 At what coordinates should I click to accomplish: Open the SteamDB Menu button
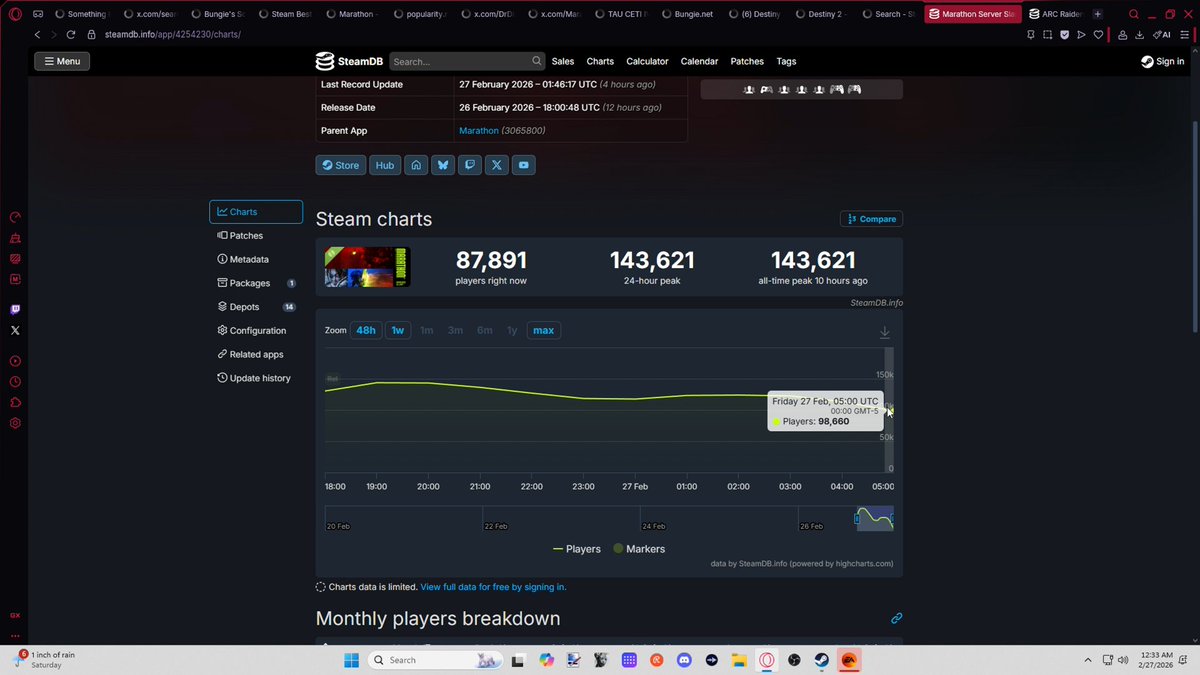62,61
